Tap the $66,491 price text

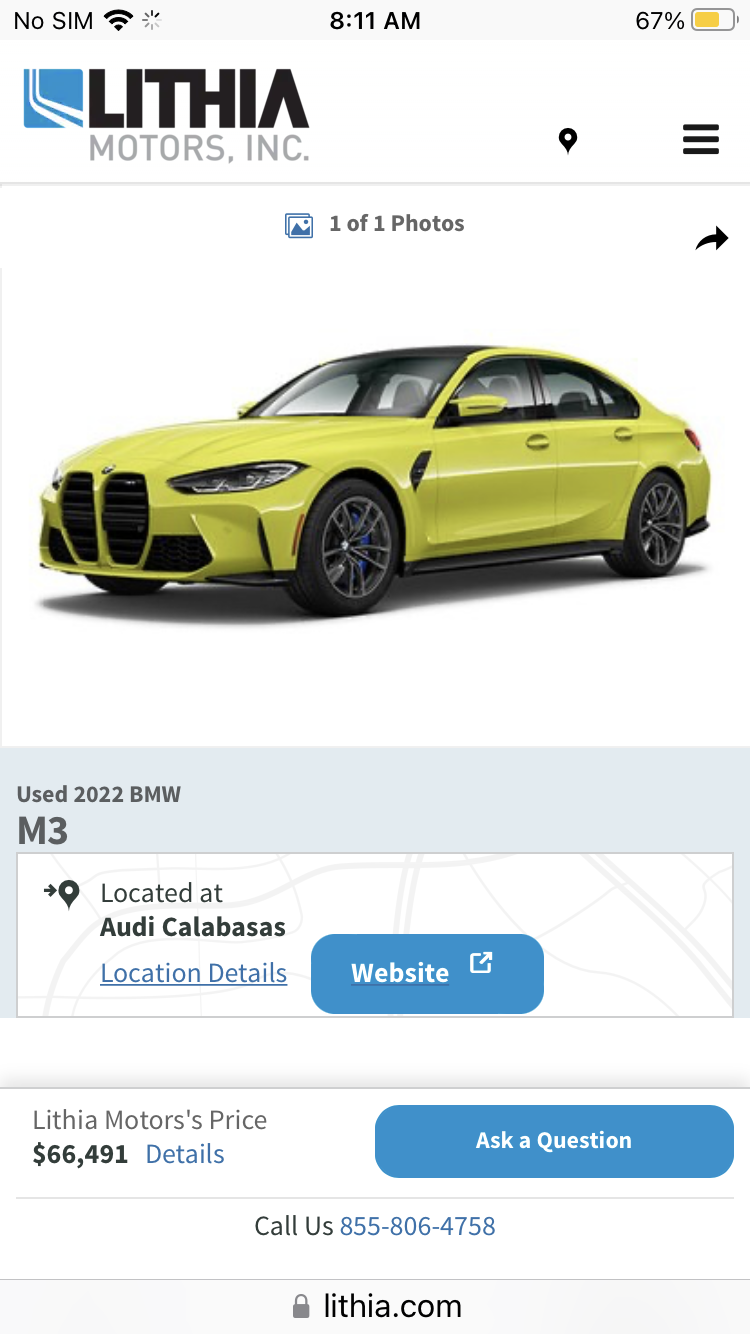(80, 1154)
